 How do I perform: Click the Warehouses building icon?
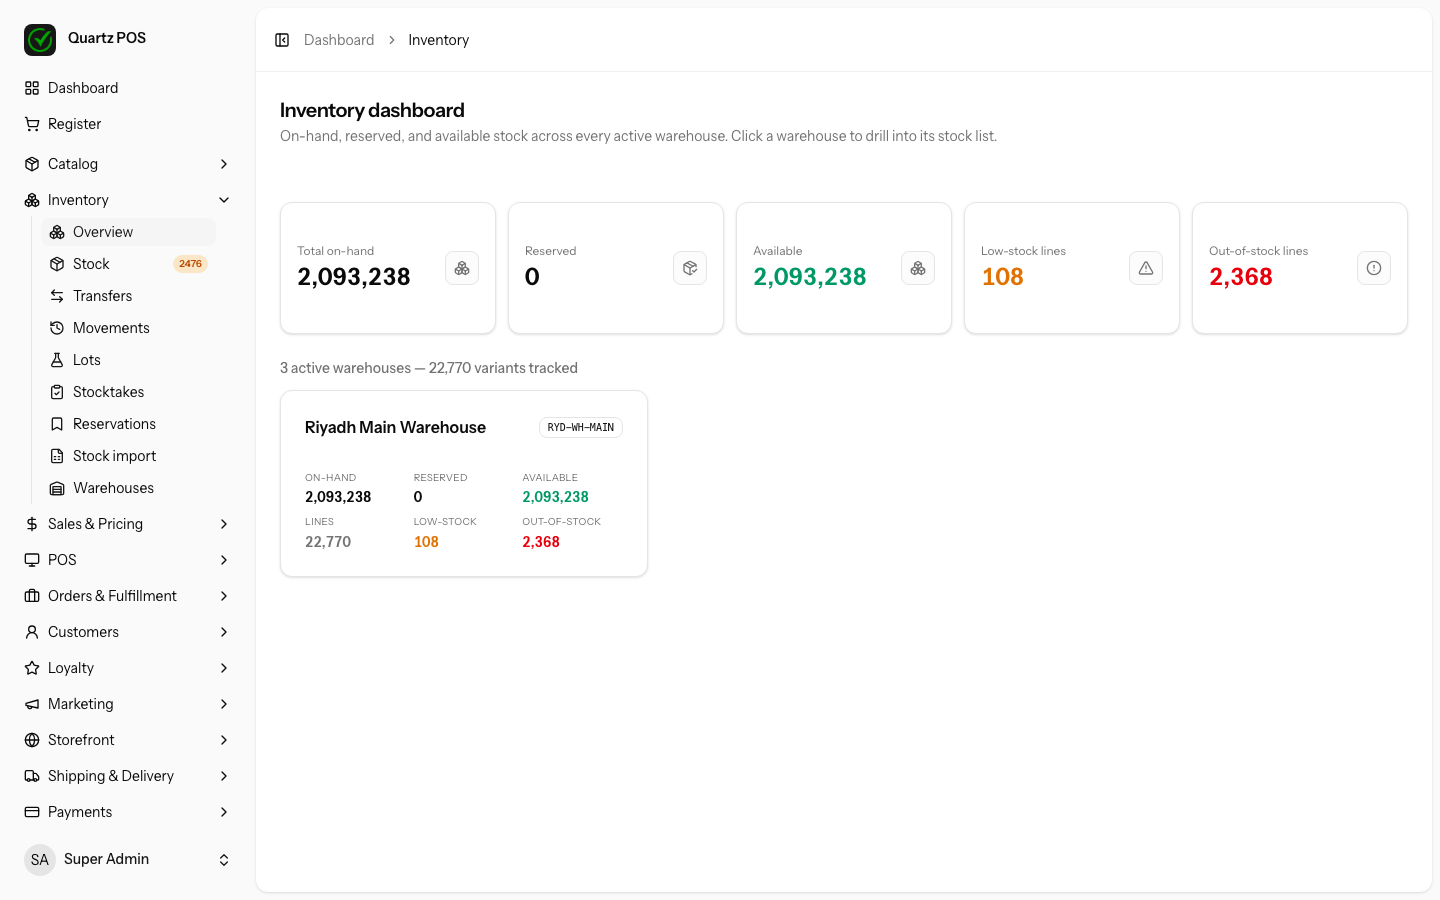click(x=57, y=488)
